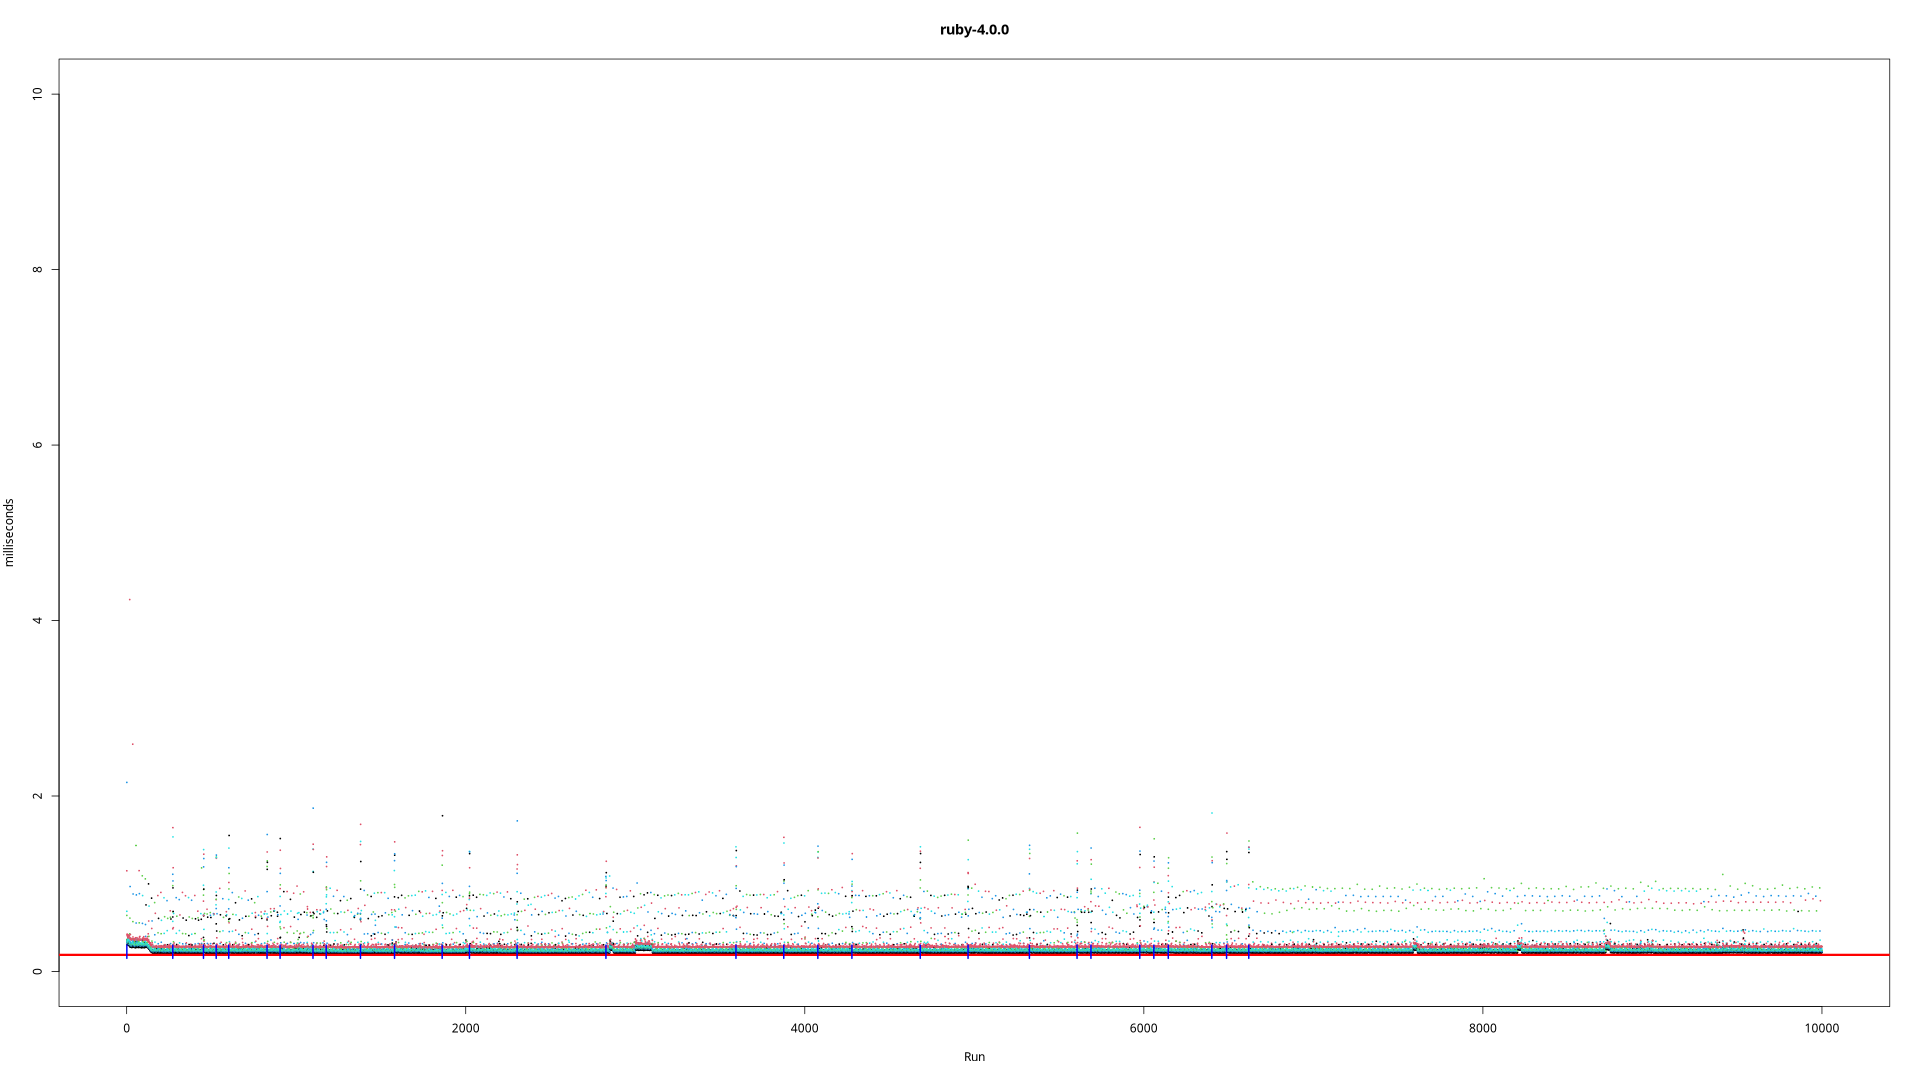The height and width of the screenshot is (1080, 1920).
Task: Click the highest outlier point above 4 ms
Action: 129,599
